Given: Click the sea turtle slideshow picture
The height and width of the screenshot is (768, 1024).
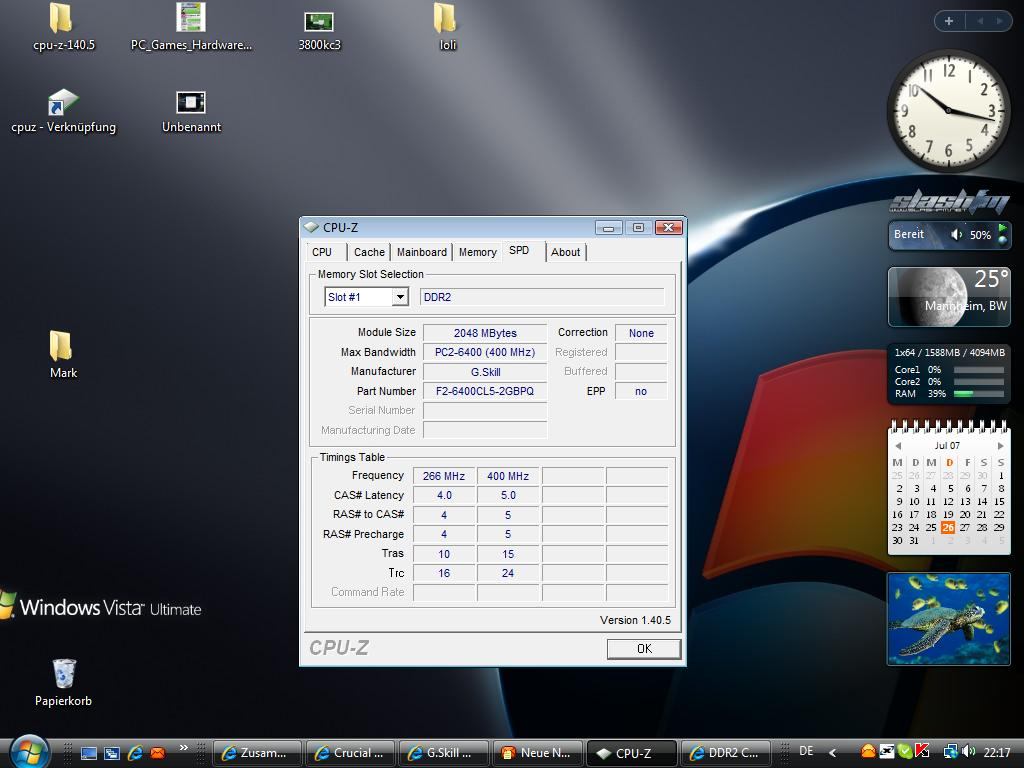Looking at the screenshot, I should [x=948, y=618].
